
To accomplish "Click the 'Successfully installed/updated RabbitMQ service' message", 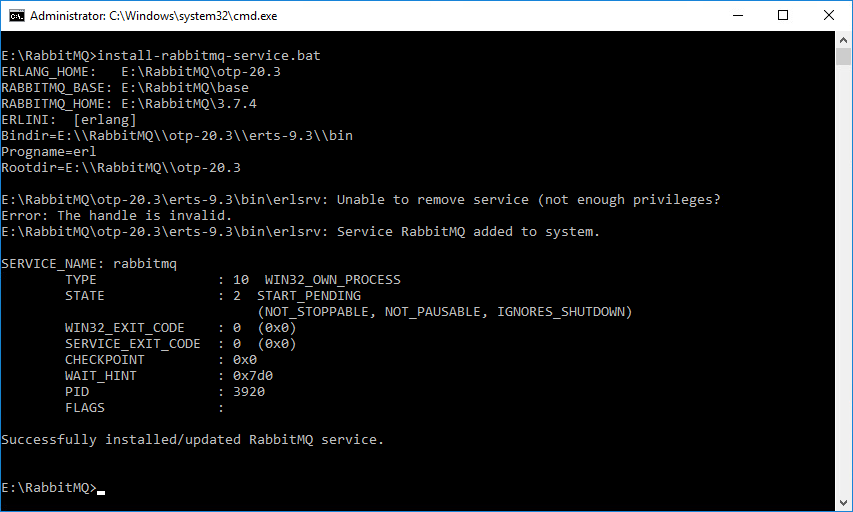I will click(x=193, y=440).
